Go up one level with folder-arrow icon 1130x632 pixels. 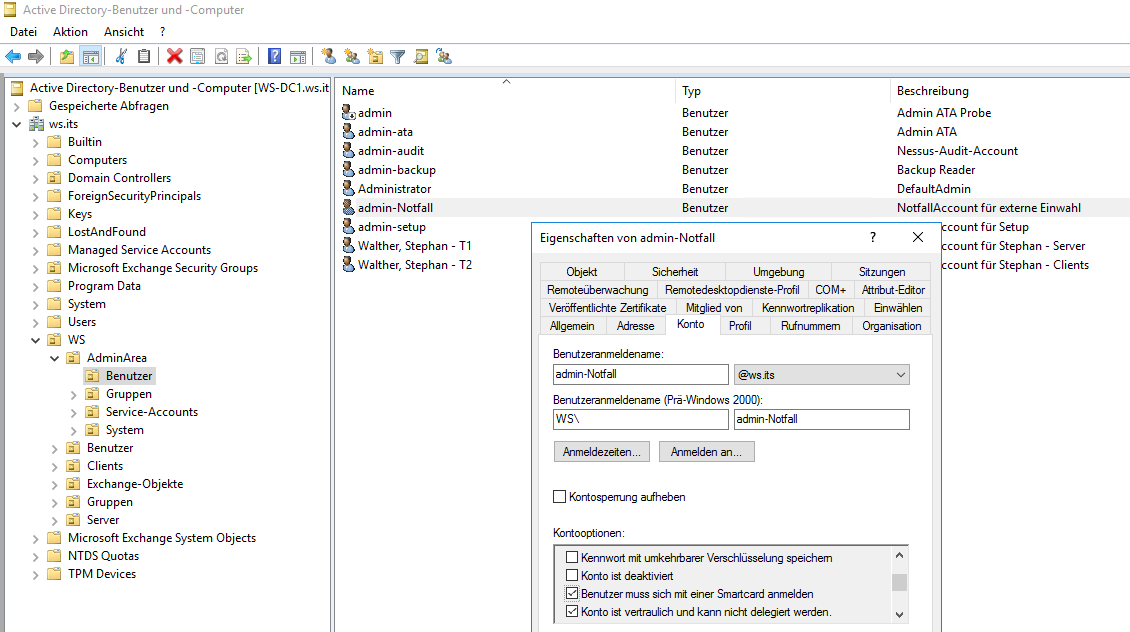(x=67, y=56)
